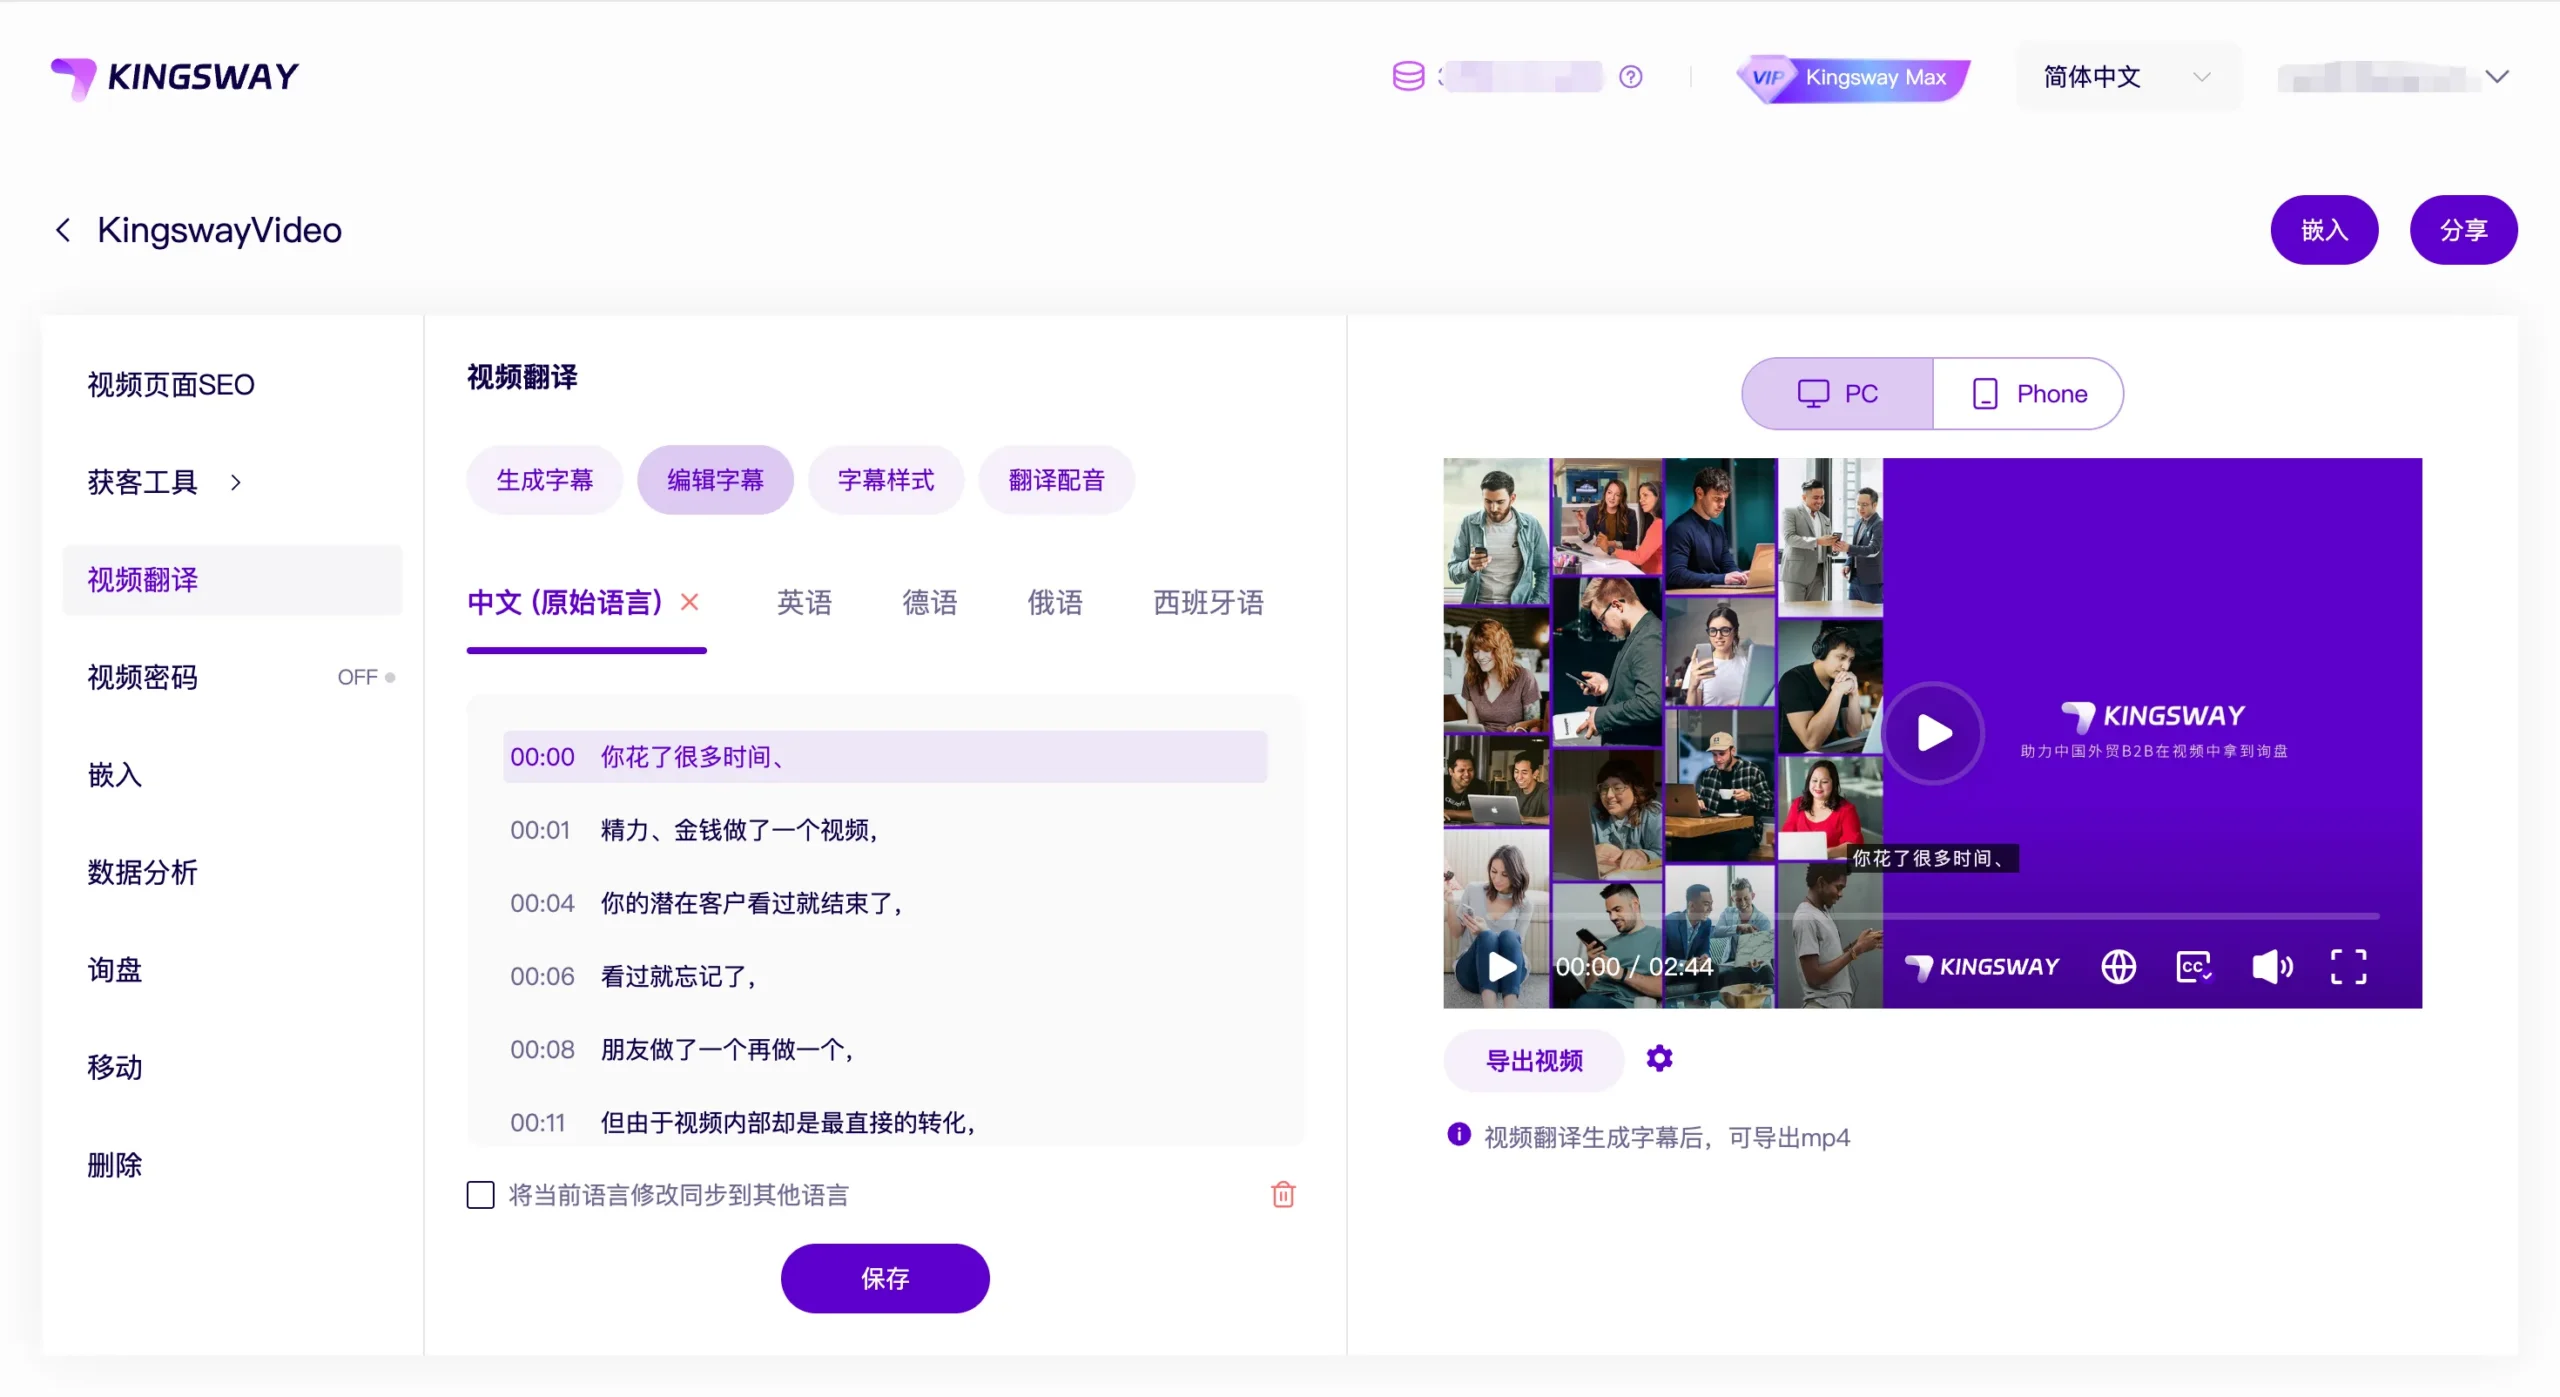Select the 编辑字幕 pill tab

coord(715,480)
